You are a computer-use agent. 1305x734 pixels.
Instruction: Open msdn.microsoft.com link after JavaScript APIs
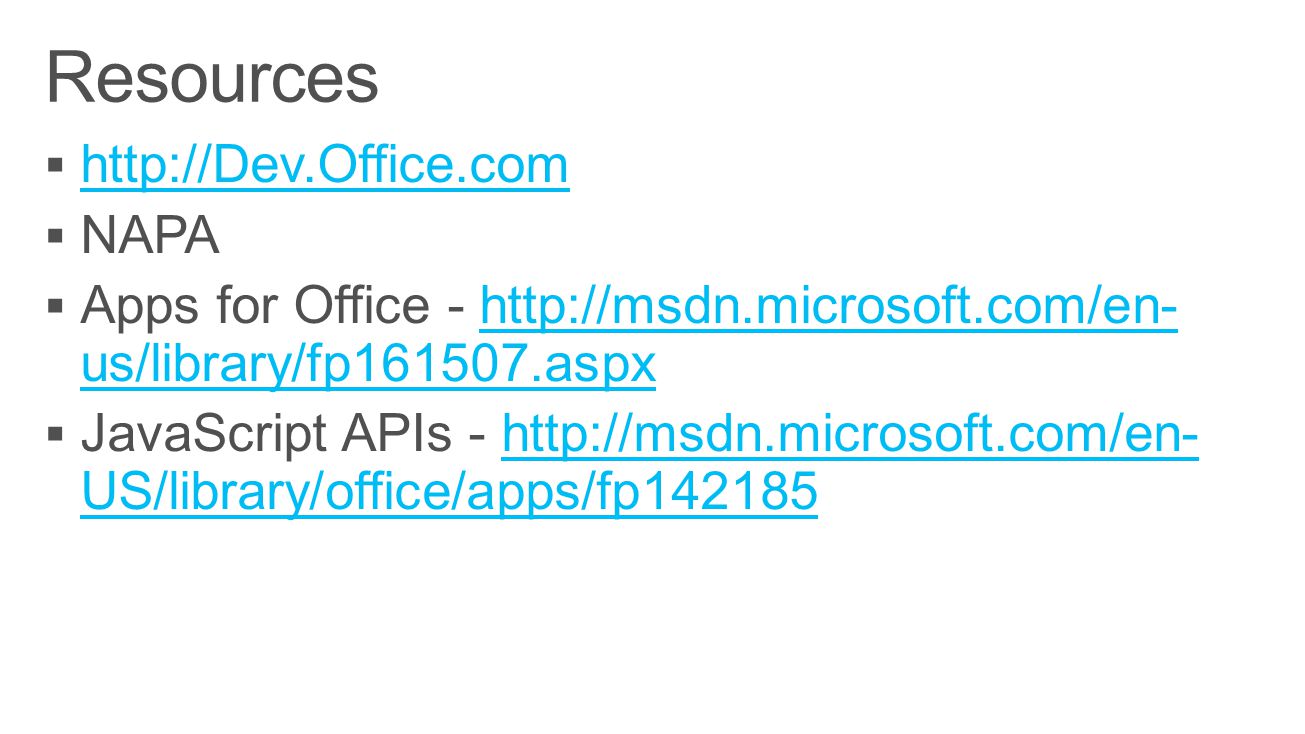pos(850,435)
